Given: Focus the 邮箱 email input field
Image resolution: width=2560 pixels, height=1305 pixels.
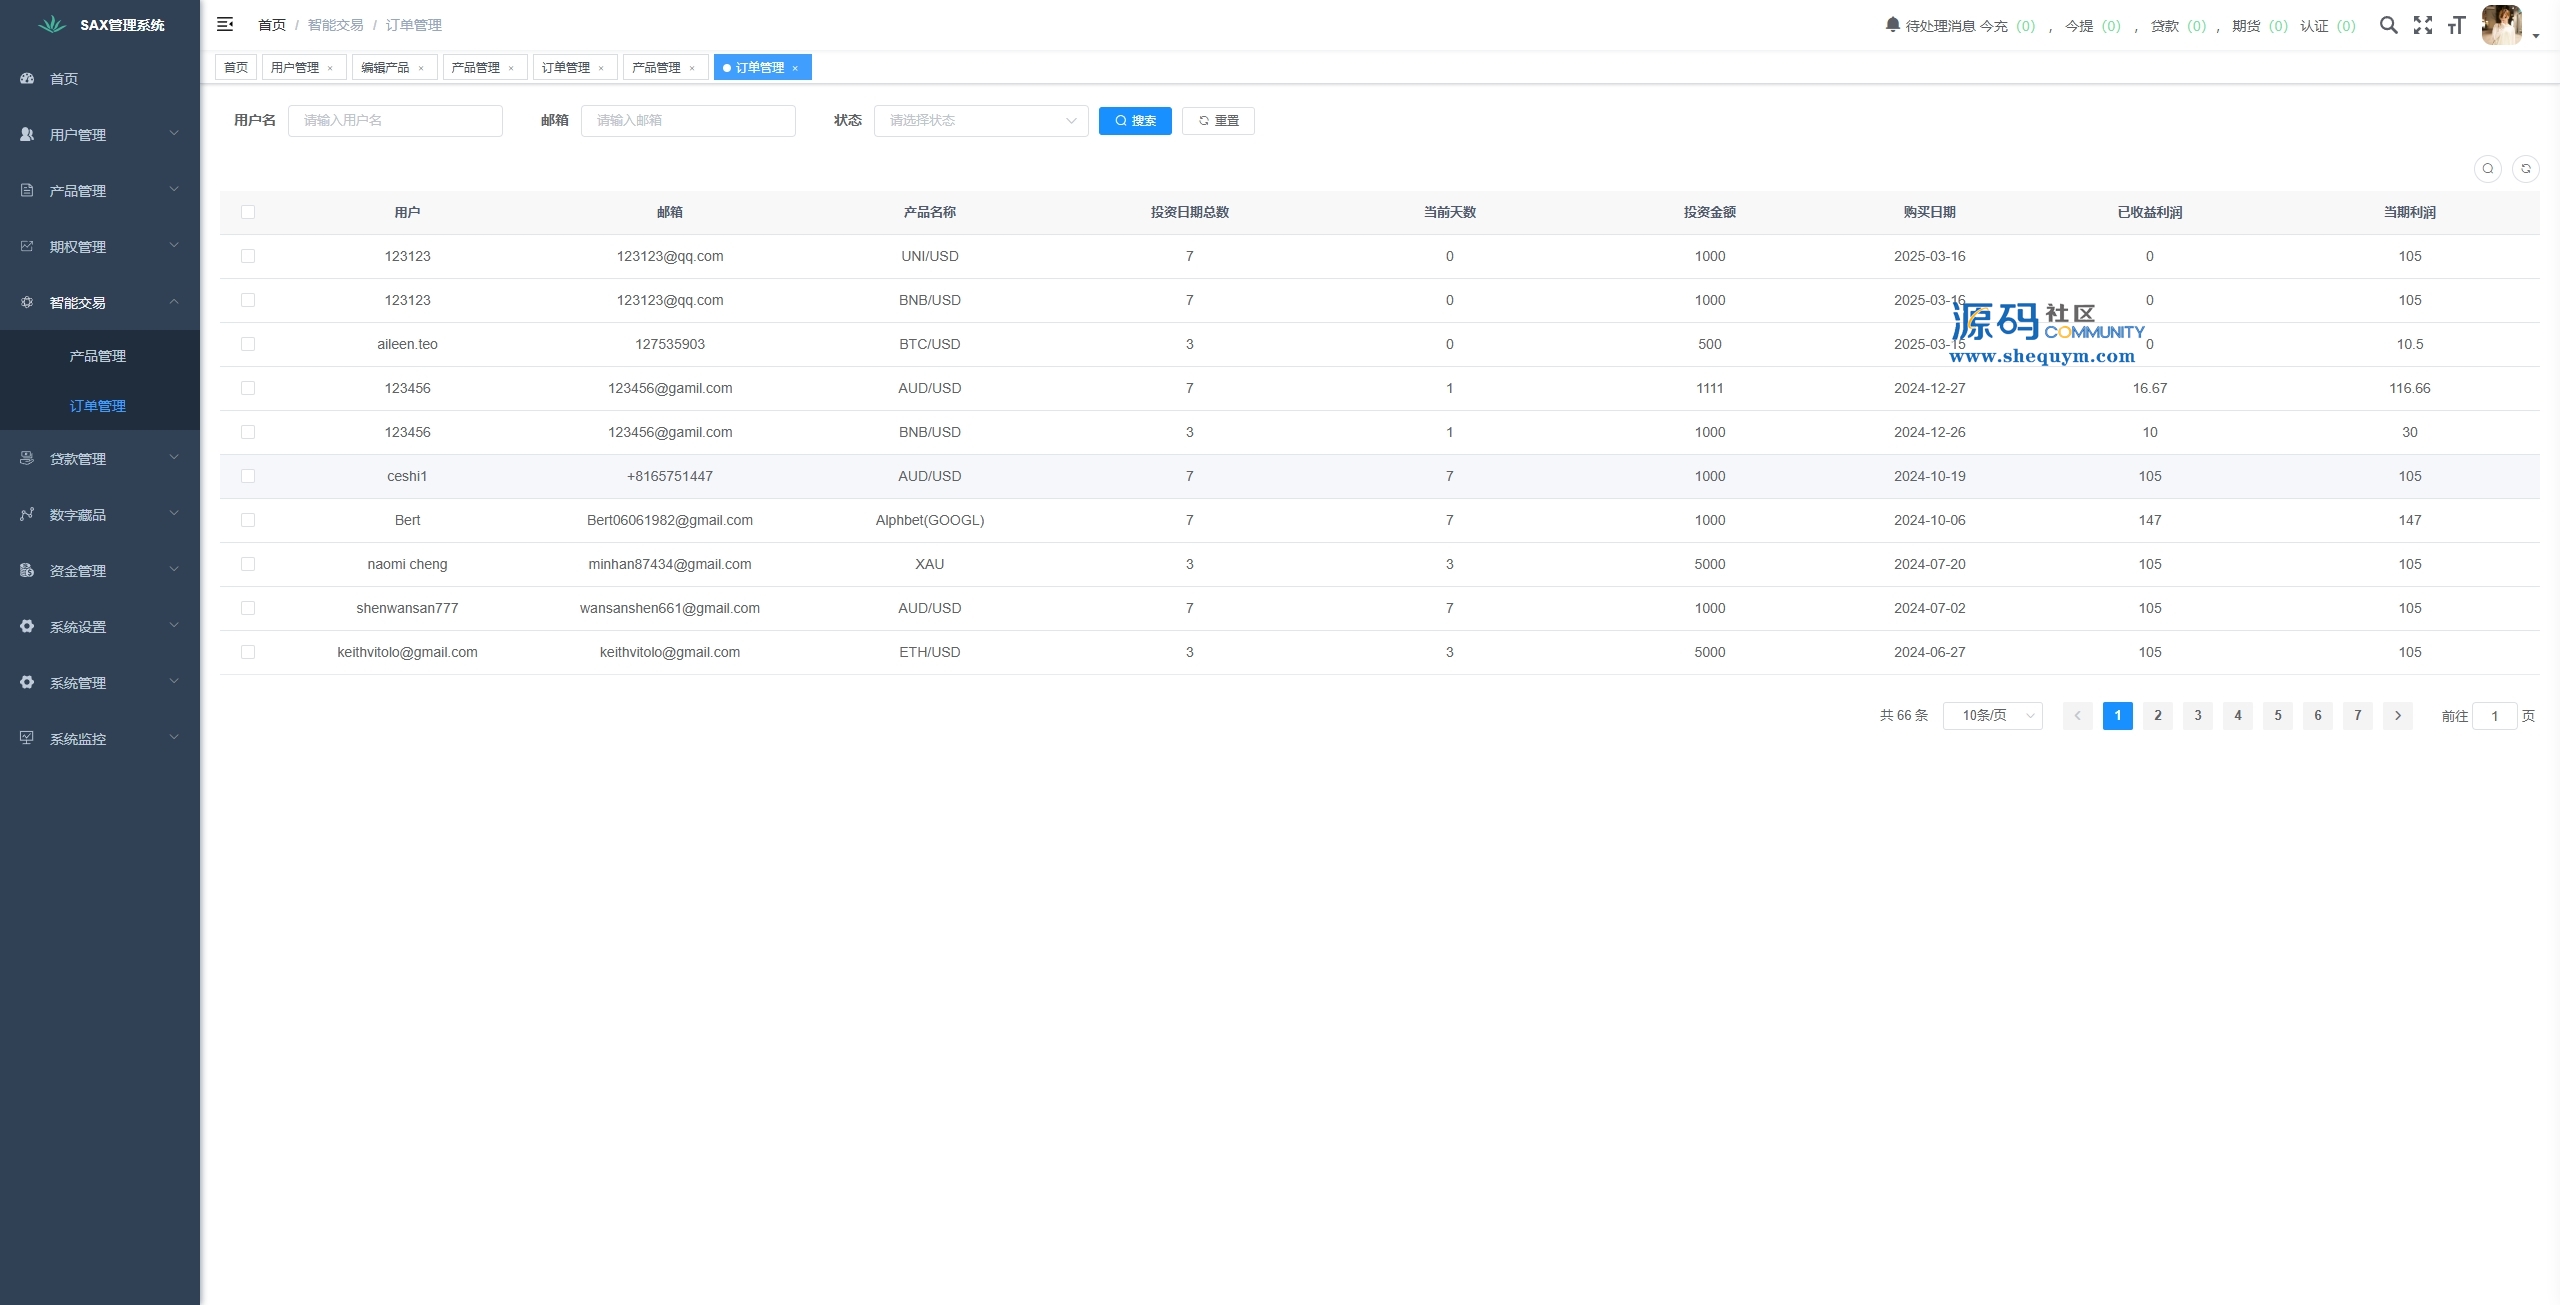Looking at the screenshot, I should 688,121.
